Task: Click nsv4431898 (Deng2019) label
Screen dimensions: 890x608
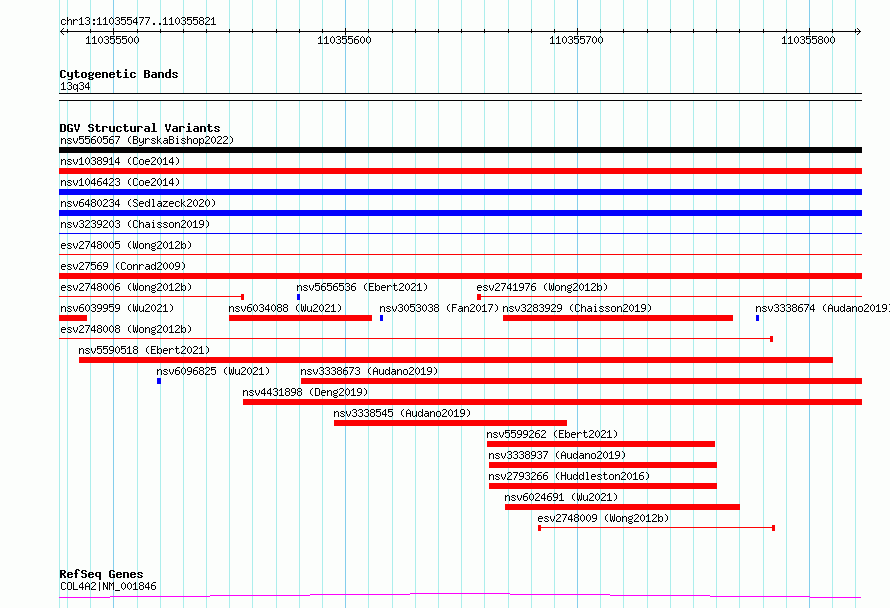Action: (305, 392)
